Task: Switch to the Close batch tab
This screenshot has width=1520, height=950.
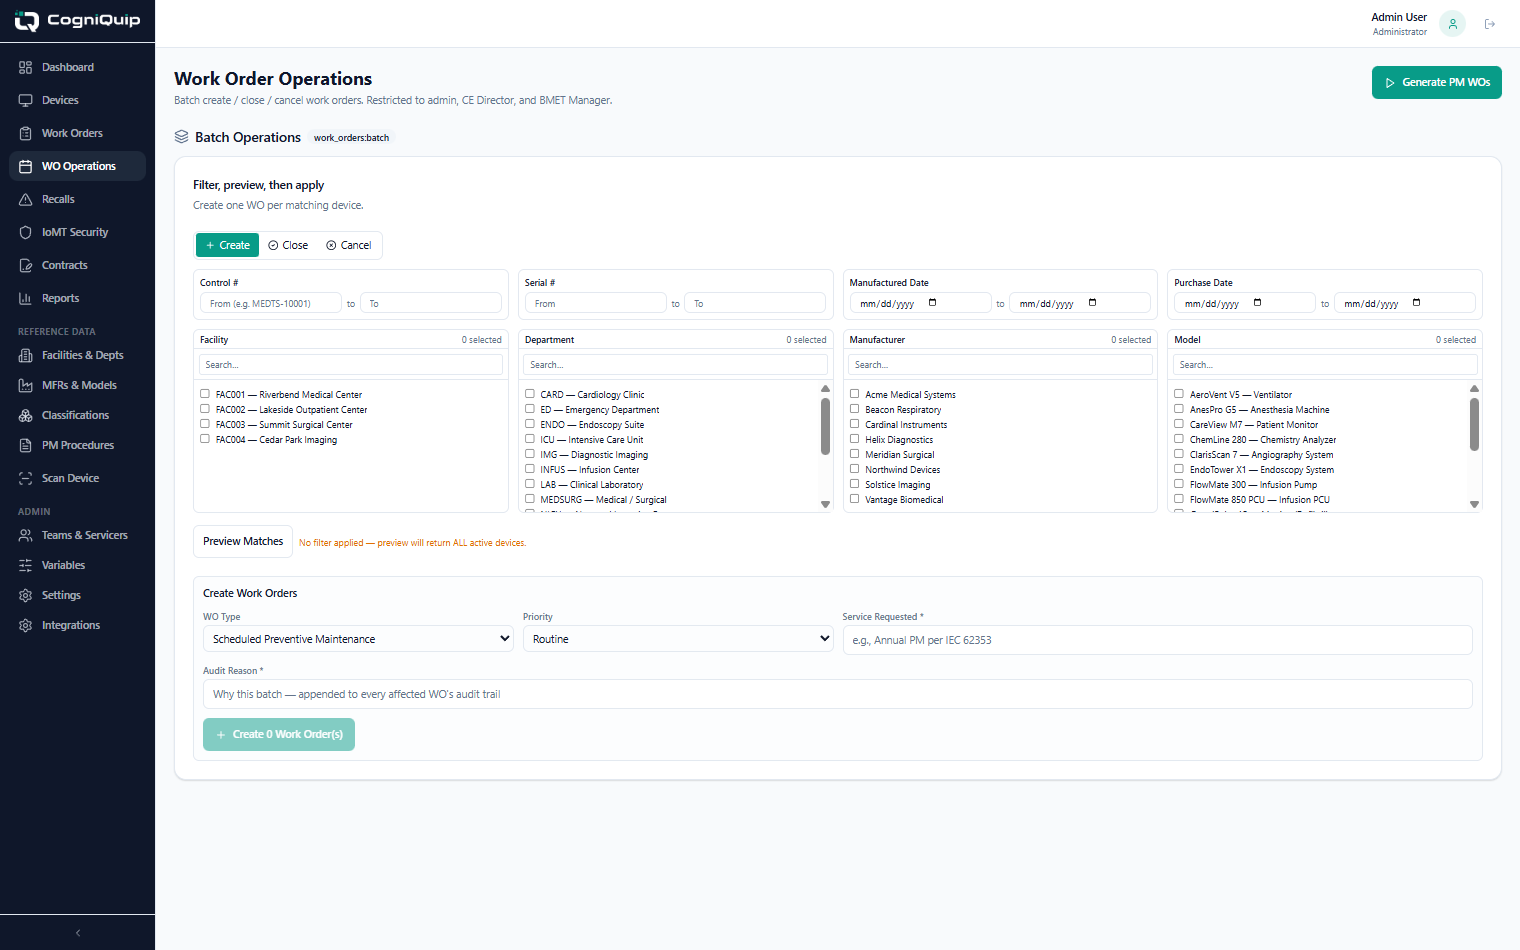Action: [288, 245]
